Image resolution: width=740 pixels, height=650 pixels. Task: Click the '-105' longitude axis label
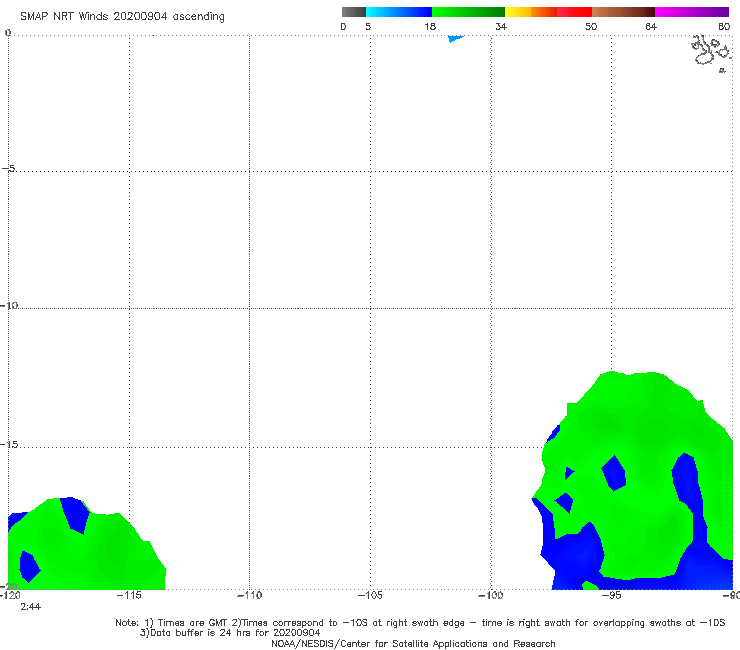click(370, 595)
